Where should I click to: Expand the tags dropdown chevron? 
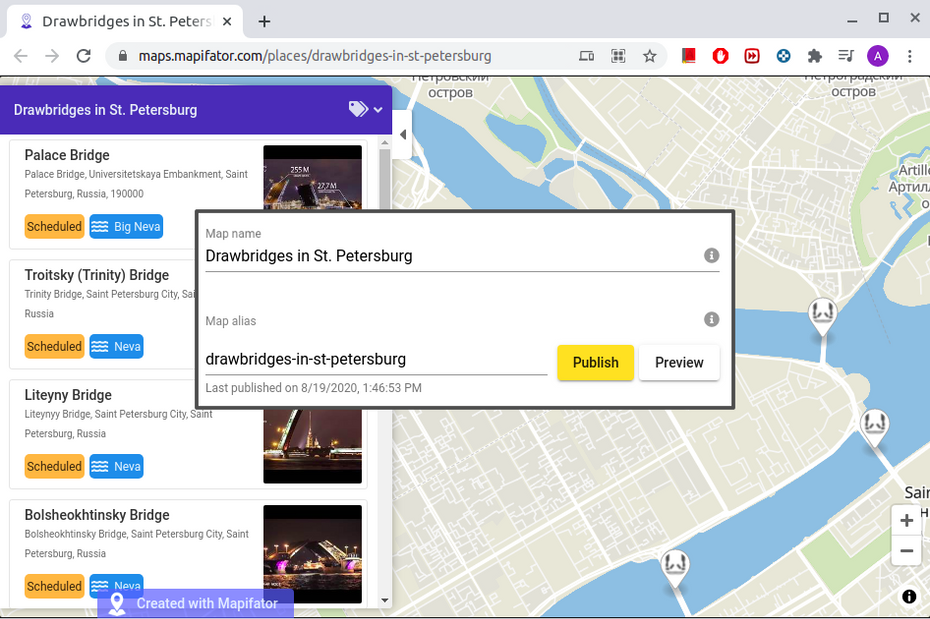(x=378, y=110)
